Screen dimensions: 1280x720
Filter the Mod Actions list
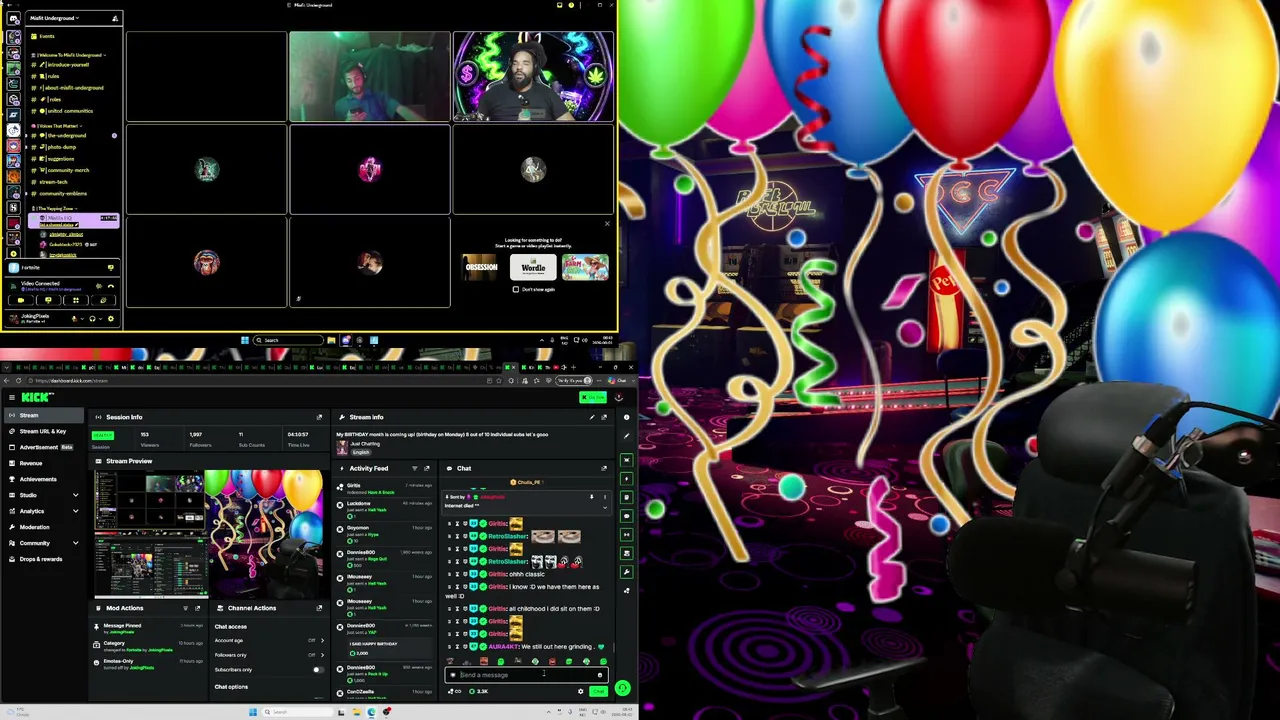tap(185, 608)
